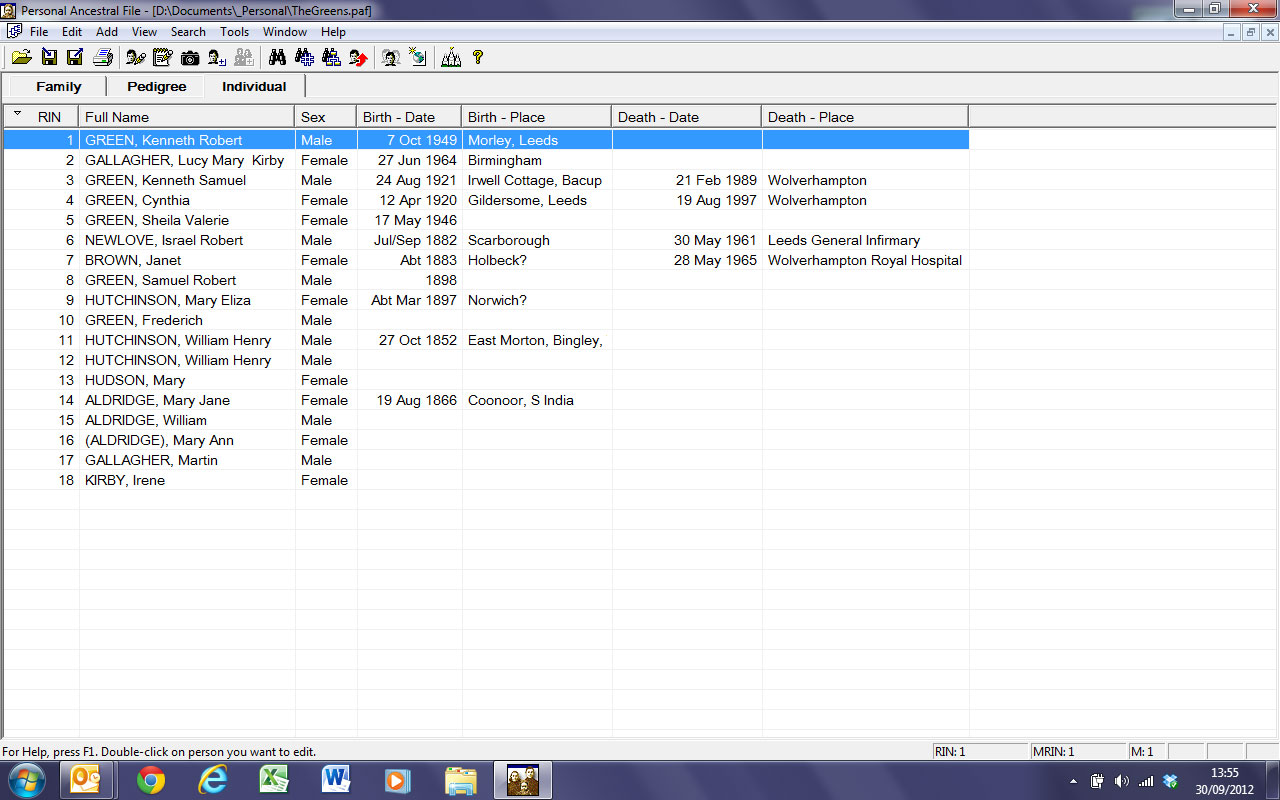1280x800 pixels.
Task: Switch to the Pedigree tab
Action: click(x=156, y=87)
